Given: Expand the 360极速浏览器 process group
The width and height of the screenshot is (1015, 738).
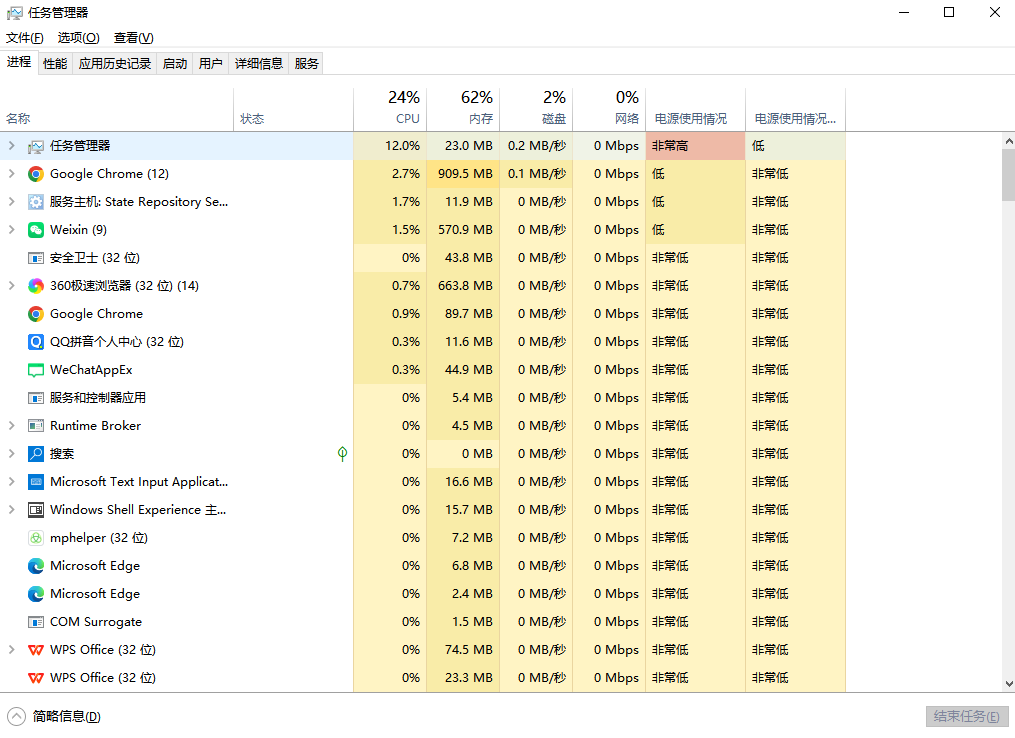Looking at the screenshot, I should [x=11, y=285].
